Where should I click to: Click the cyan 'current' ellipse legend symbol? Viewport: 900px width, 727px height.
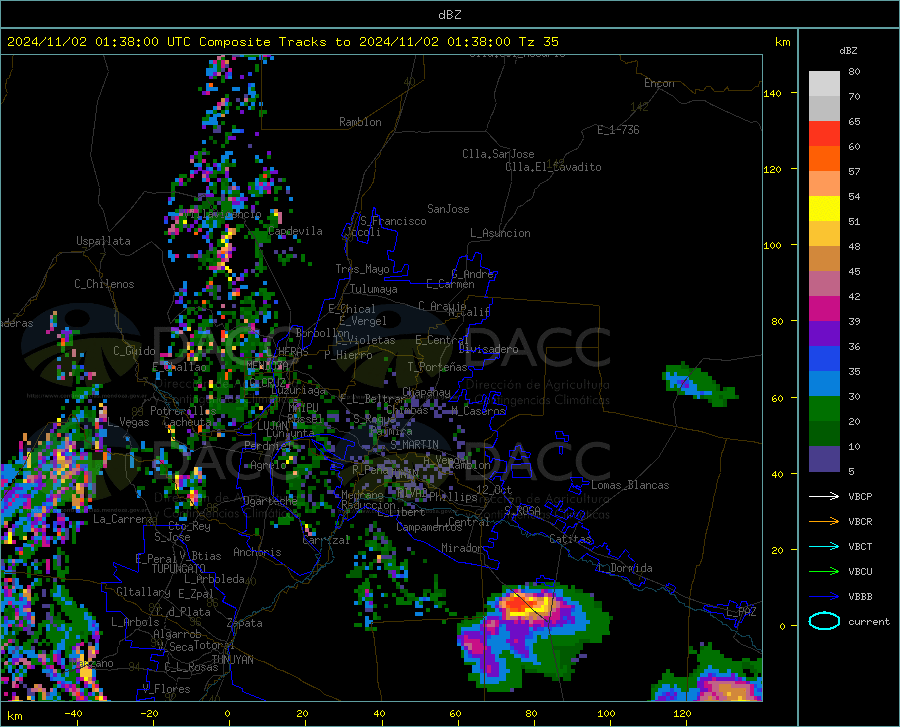(x=824, y=621)
